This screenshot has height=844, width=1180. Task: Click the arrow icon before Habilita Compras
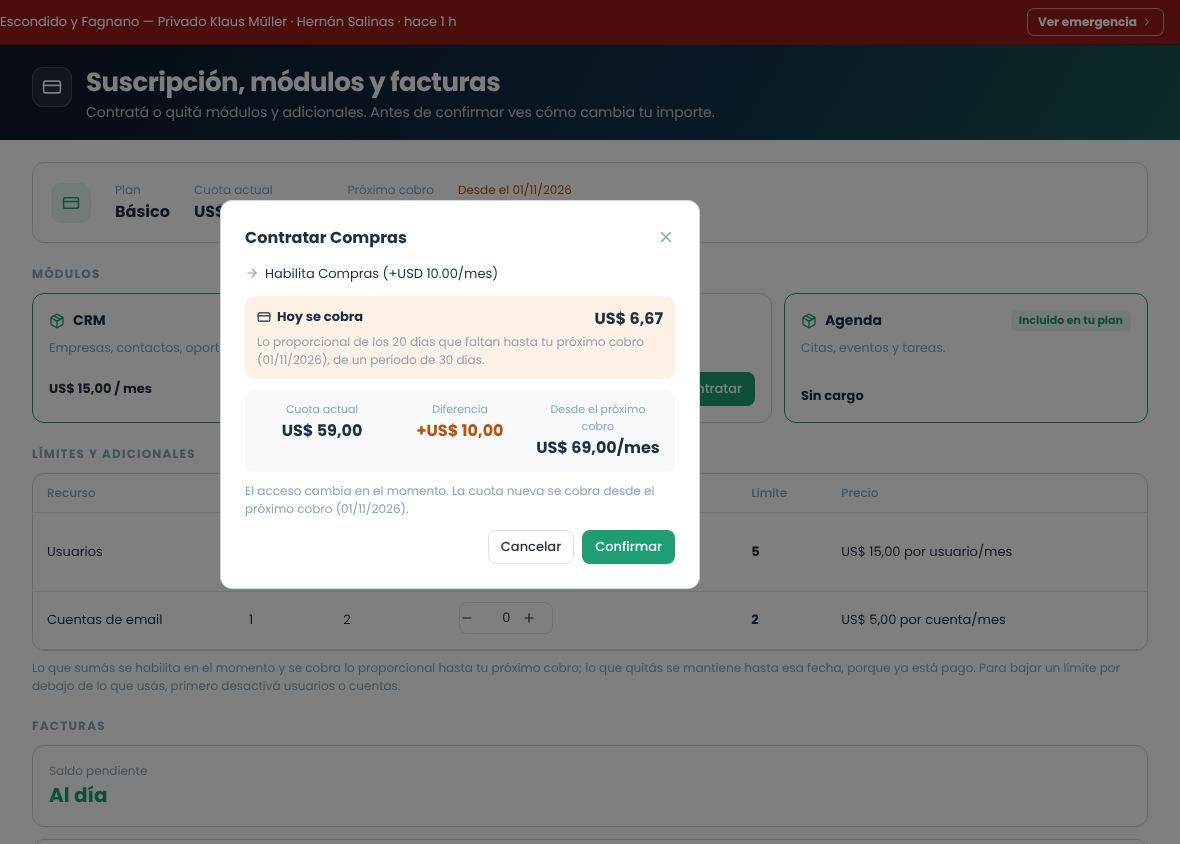(252, 273)
